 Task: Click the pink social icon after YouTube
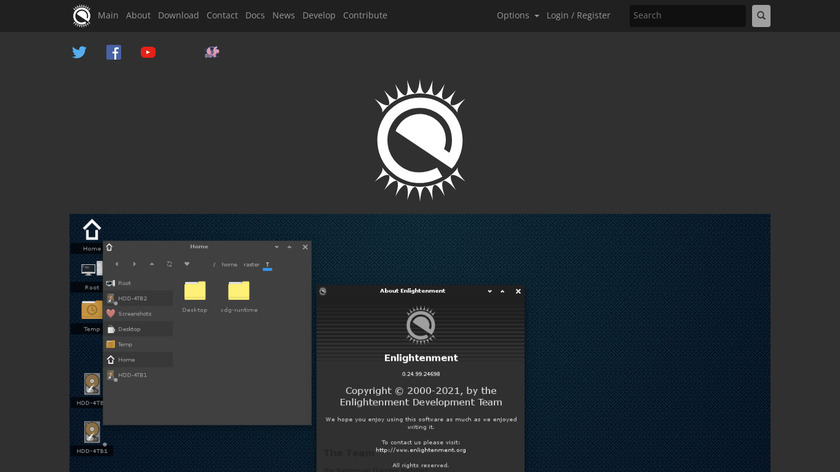[212, 52]
